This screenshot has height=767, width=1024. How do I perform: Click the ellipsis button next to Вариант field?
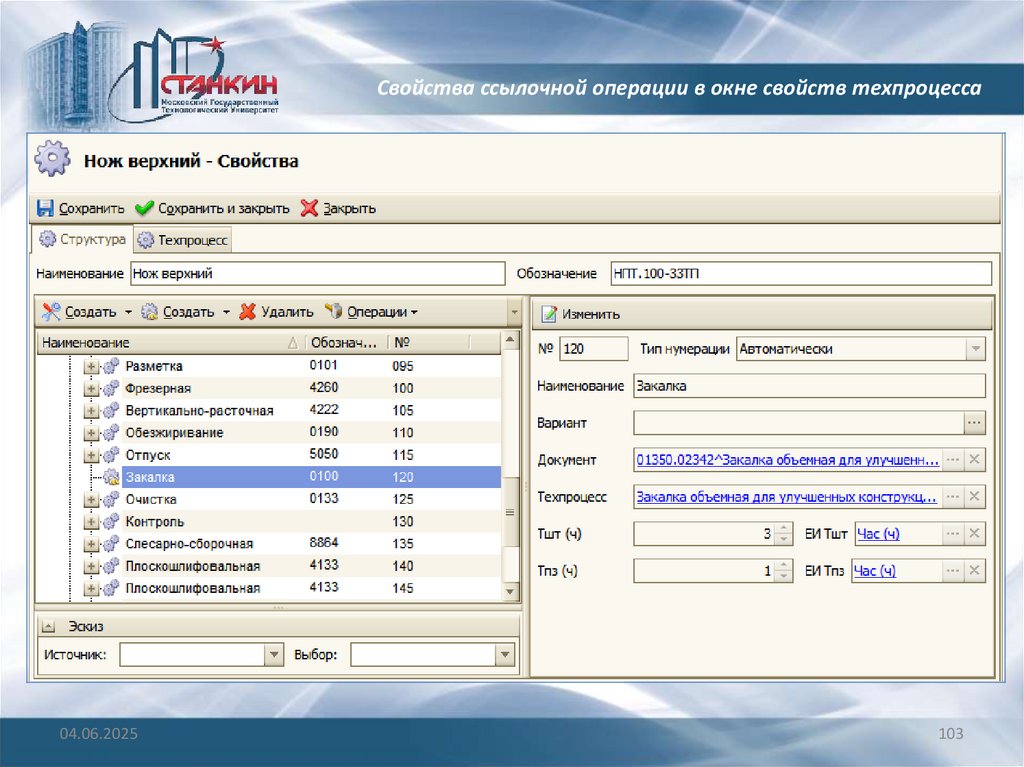point(974,423)
